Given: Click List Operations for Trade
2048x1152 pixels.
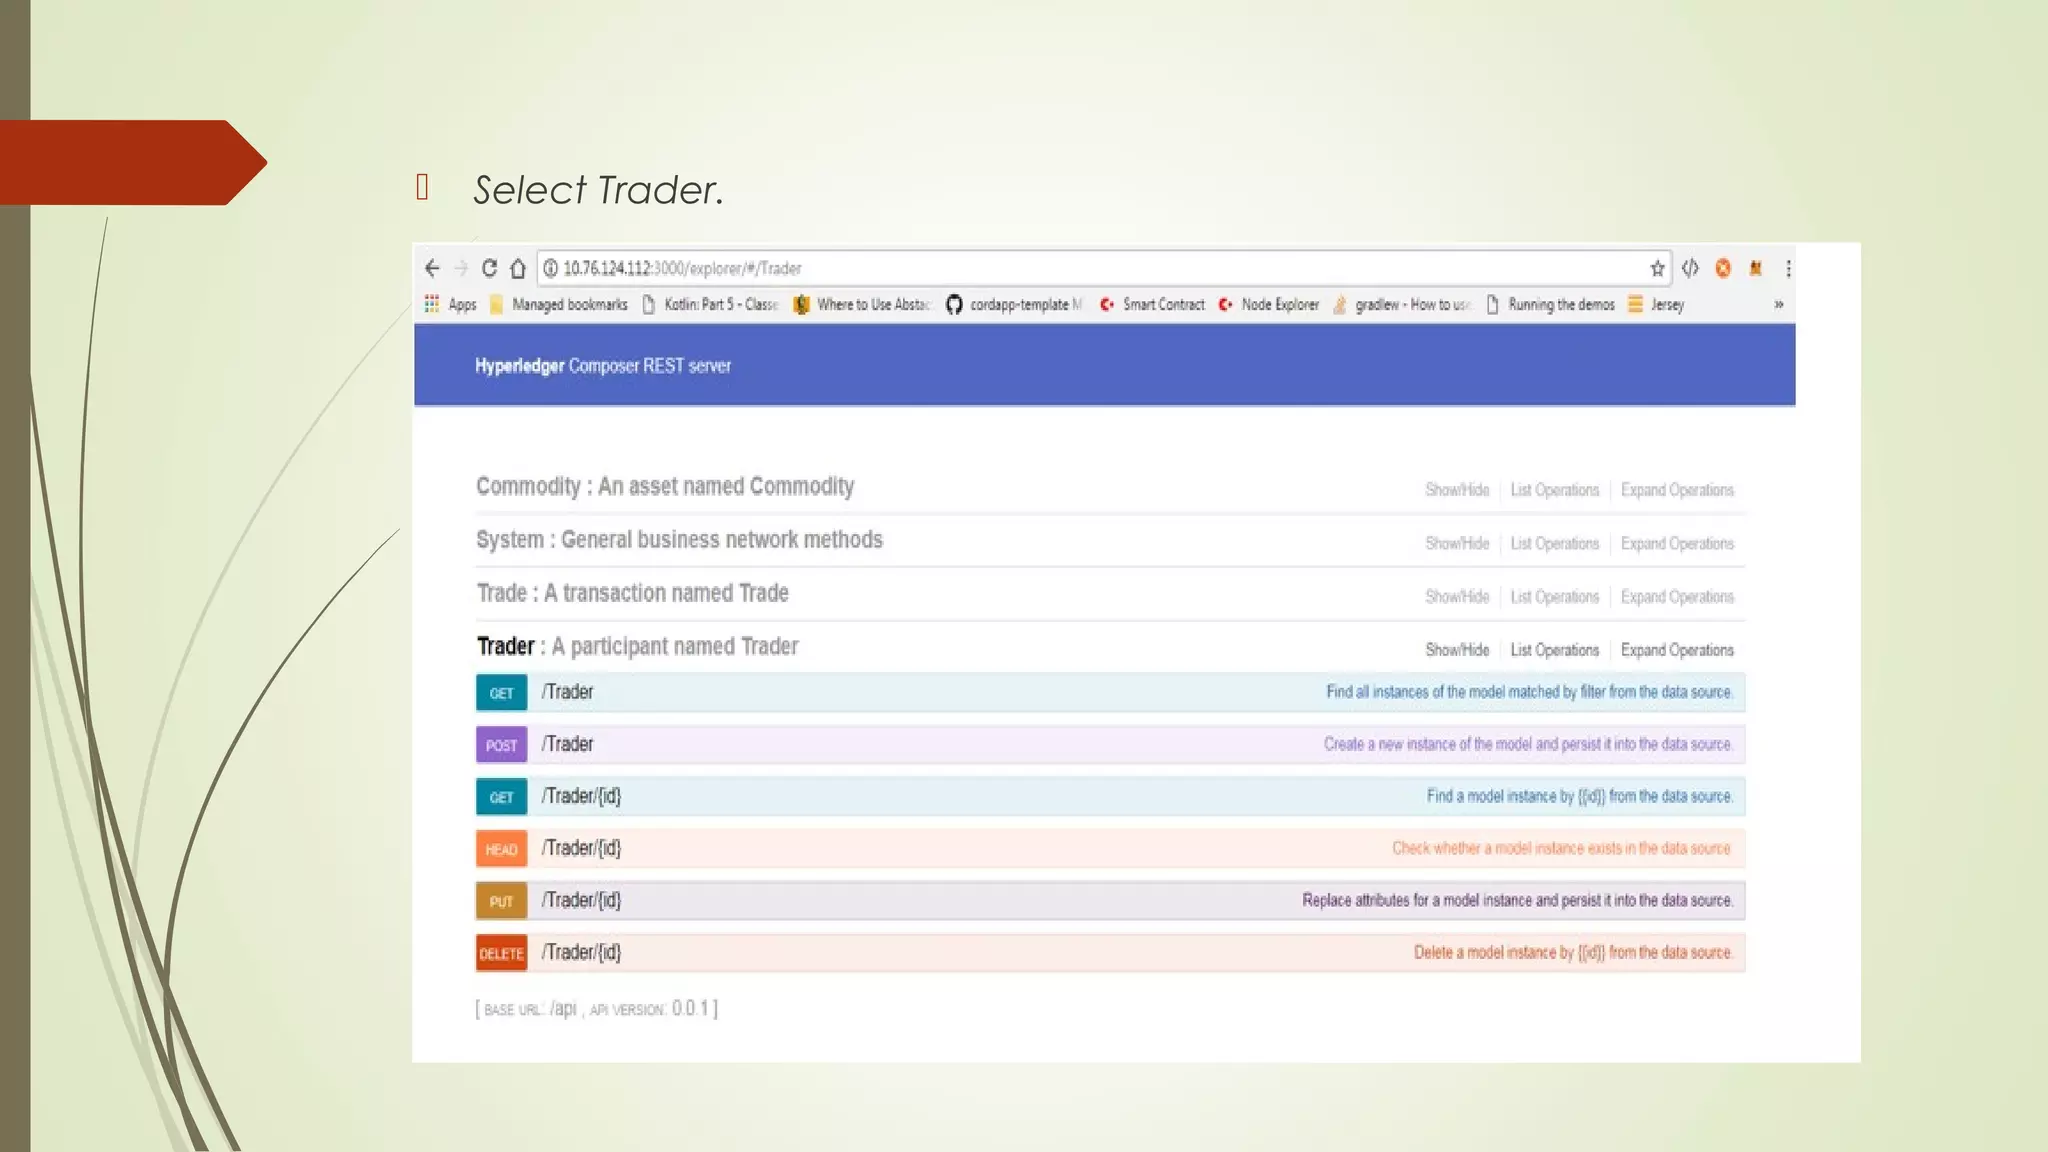Looking at the screenshot, I should pos(1555,597).
